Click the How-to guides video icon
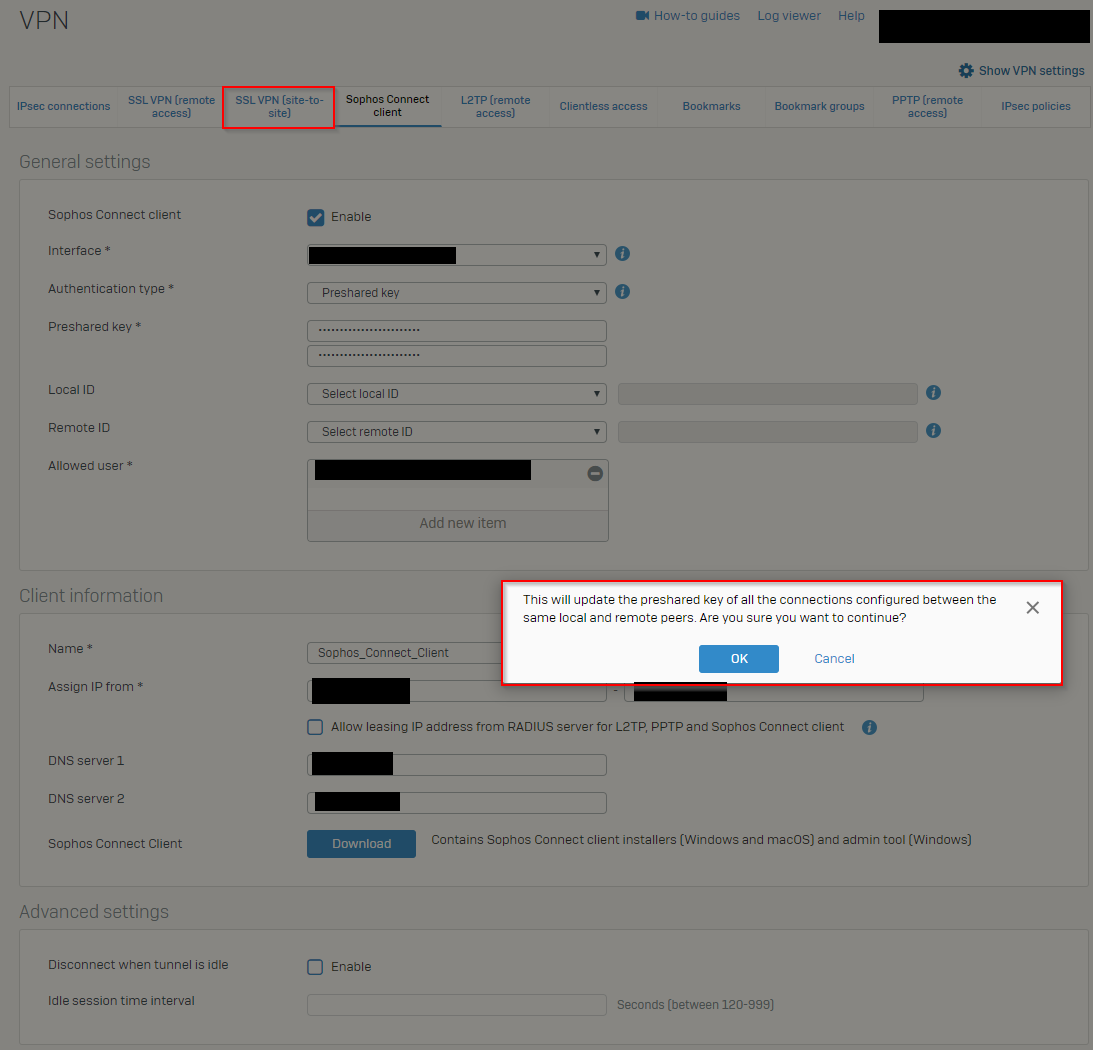This screenshot has height=1050, width=1093. click(642, 15)
